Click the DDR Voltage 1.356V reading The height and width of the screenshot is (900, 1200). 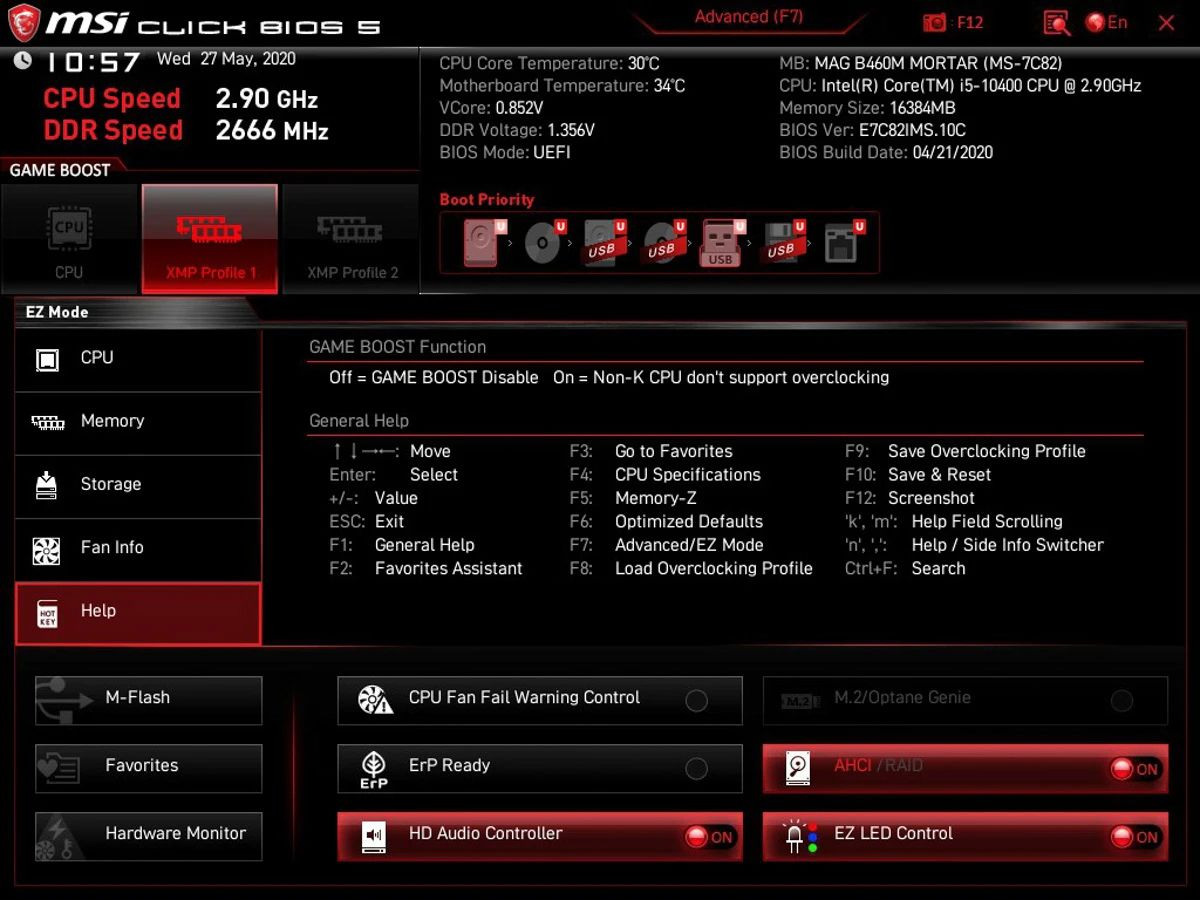tap(517, 130)
